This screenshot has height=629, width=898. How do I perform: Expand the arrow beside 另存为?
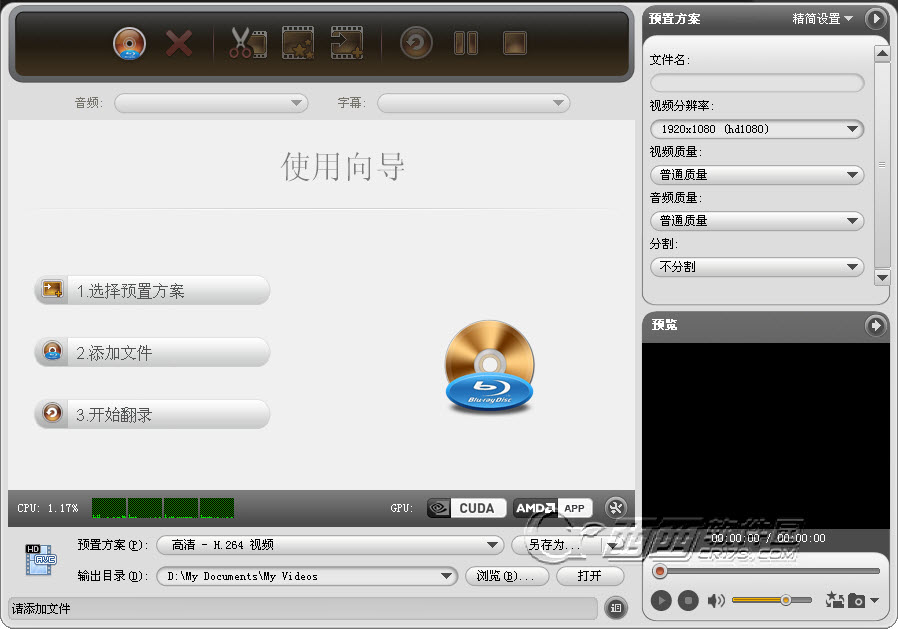click(x=613, y=545)
